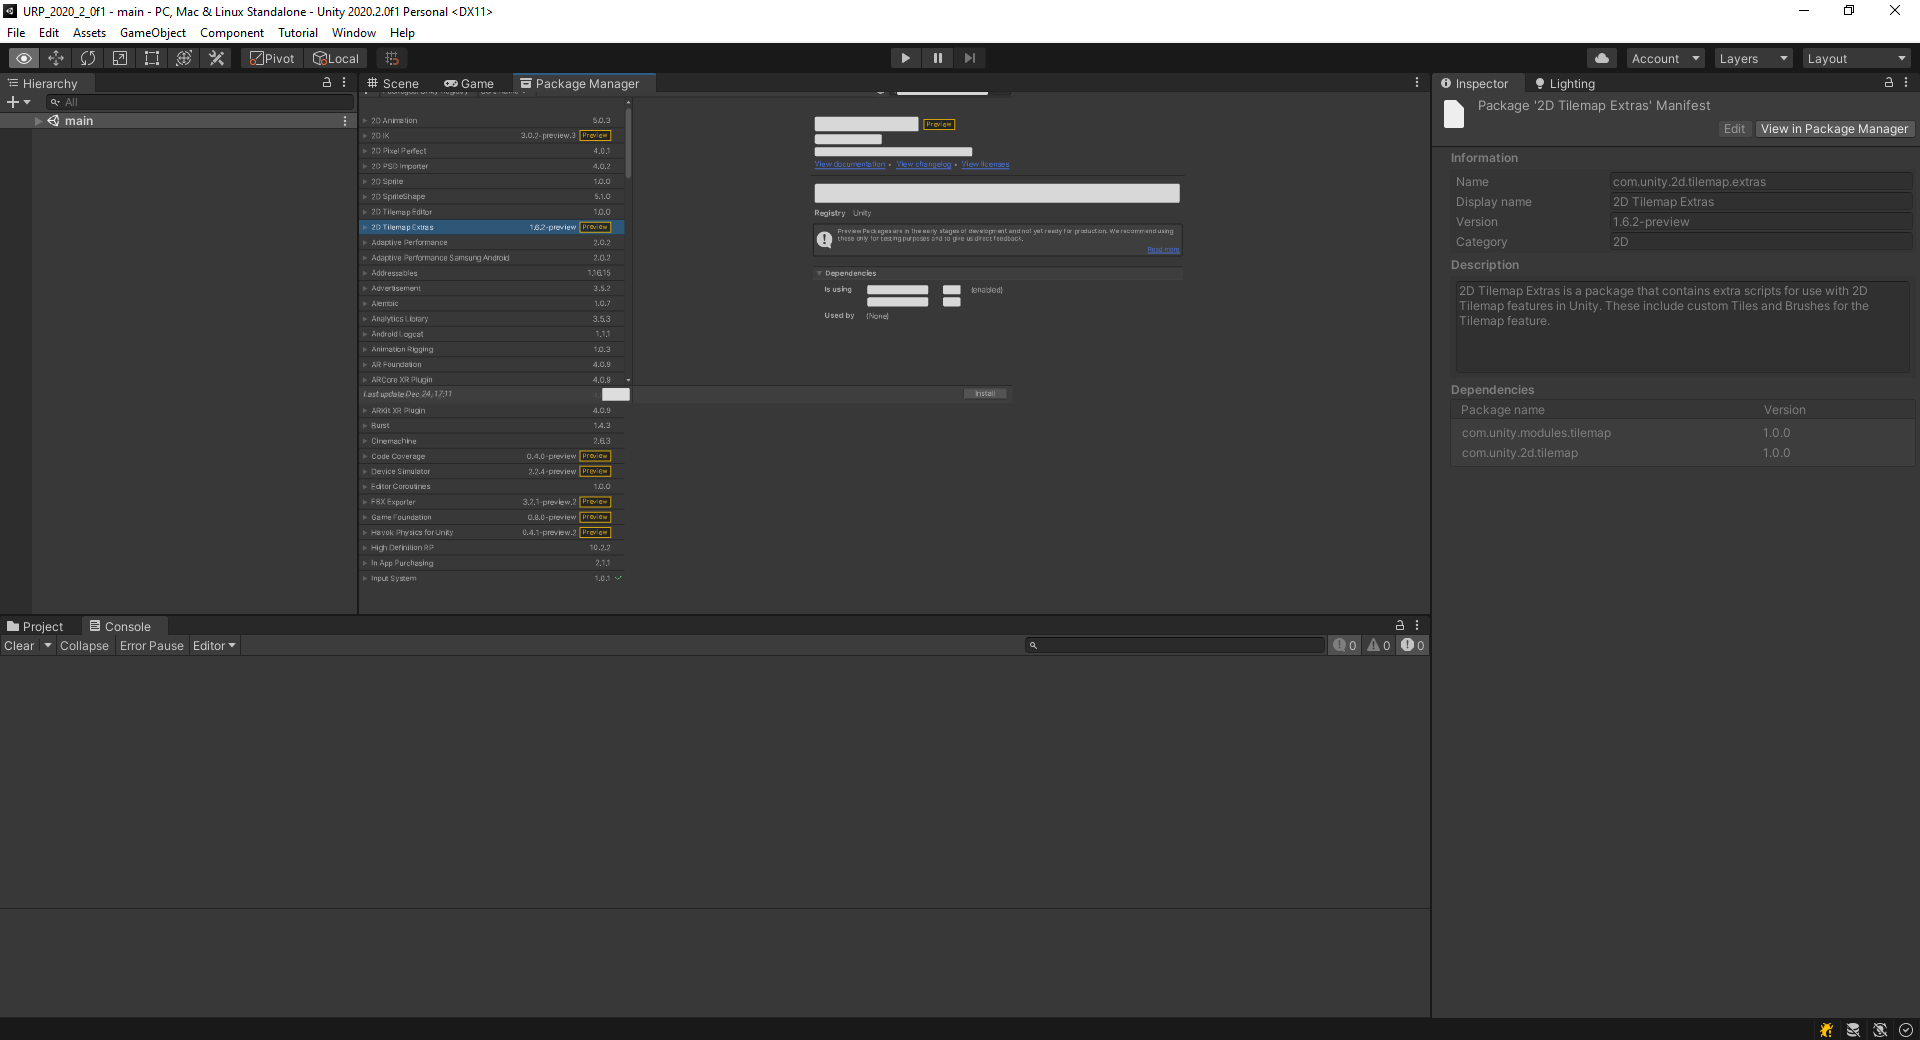Open the Editor dropdown in Console

tap(215, 646)
